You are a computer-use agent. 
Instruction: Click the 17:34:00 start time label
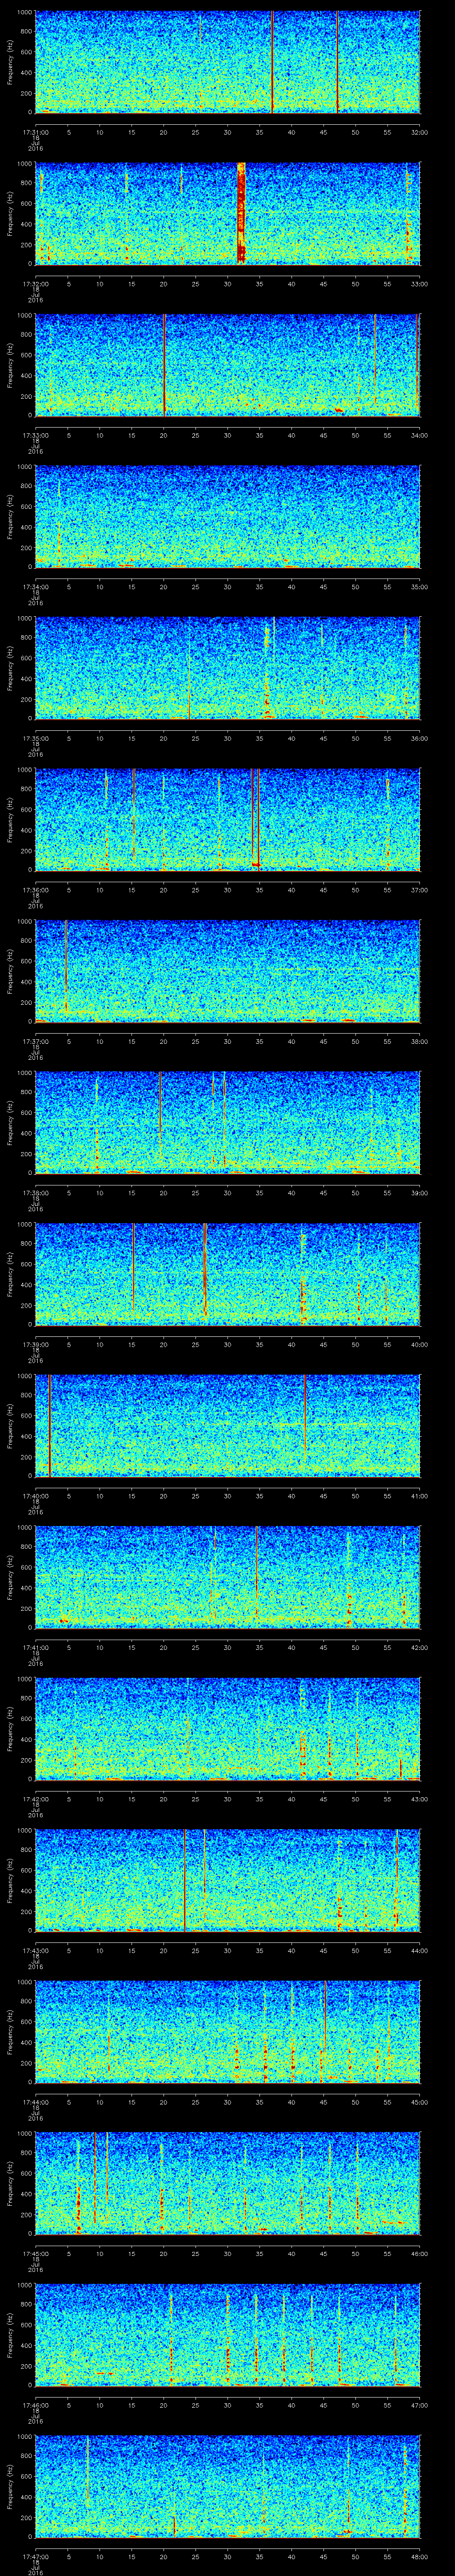pyautogui.click(x=35, y=586)
